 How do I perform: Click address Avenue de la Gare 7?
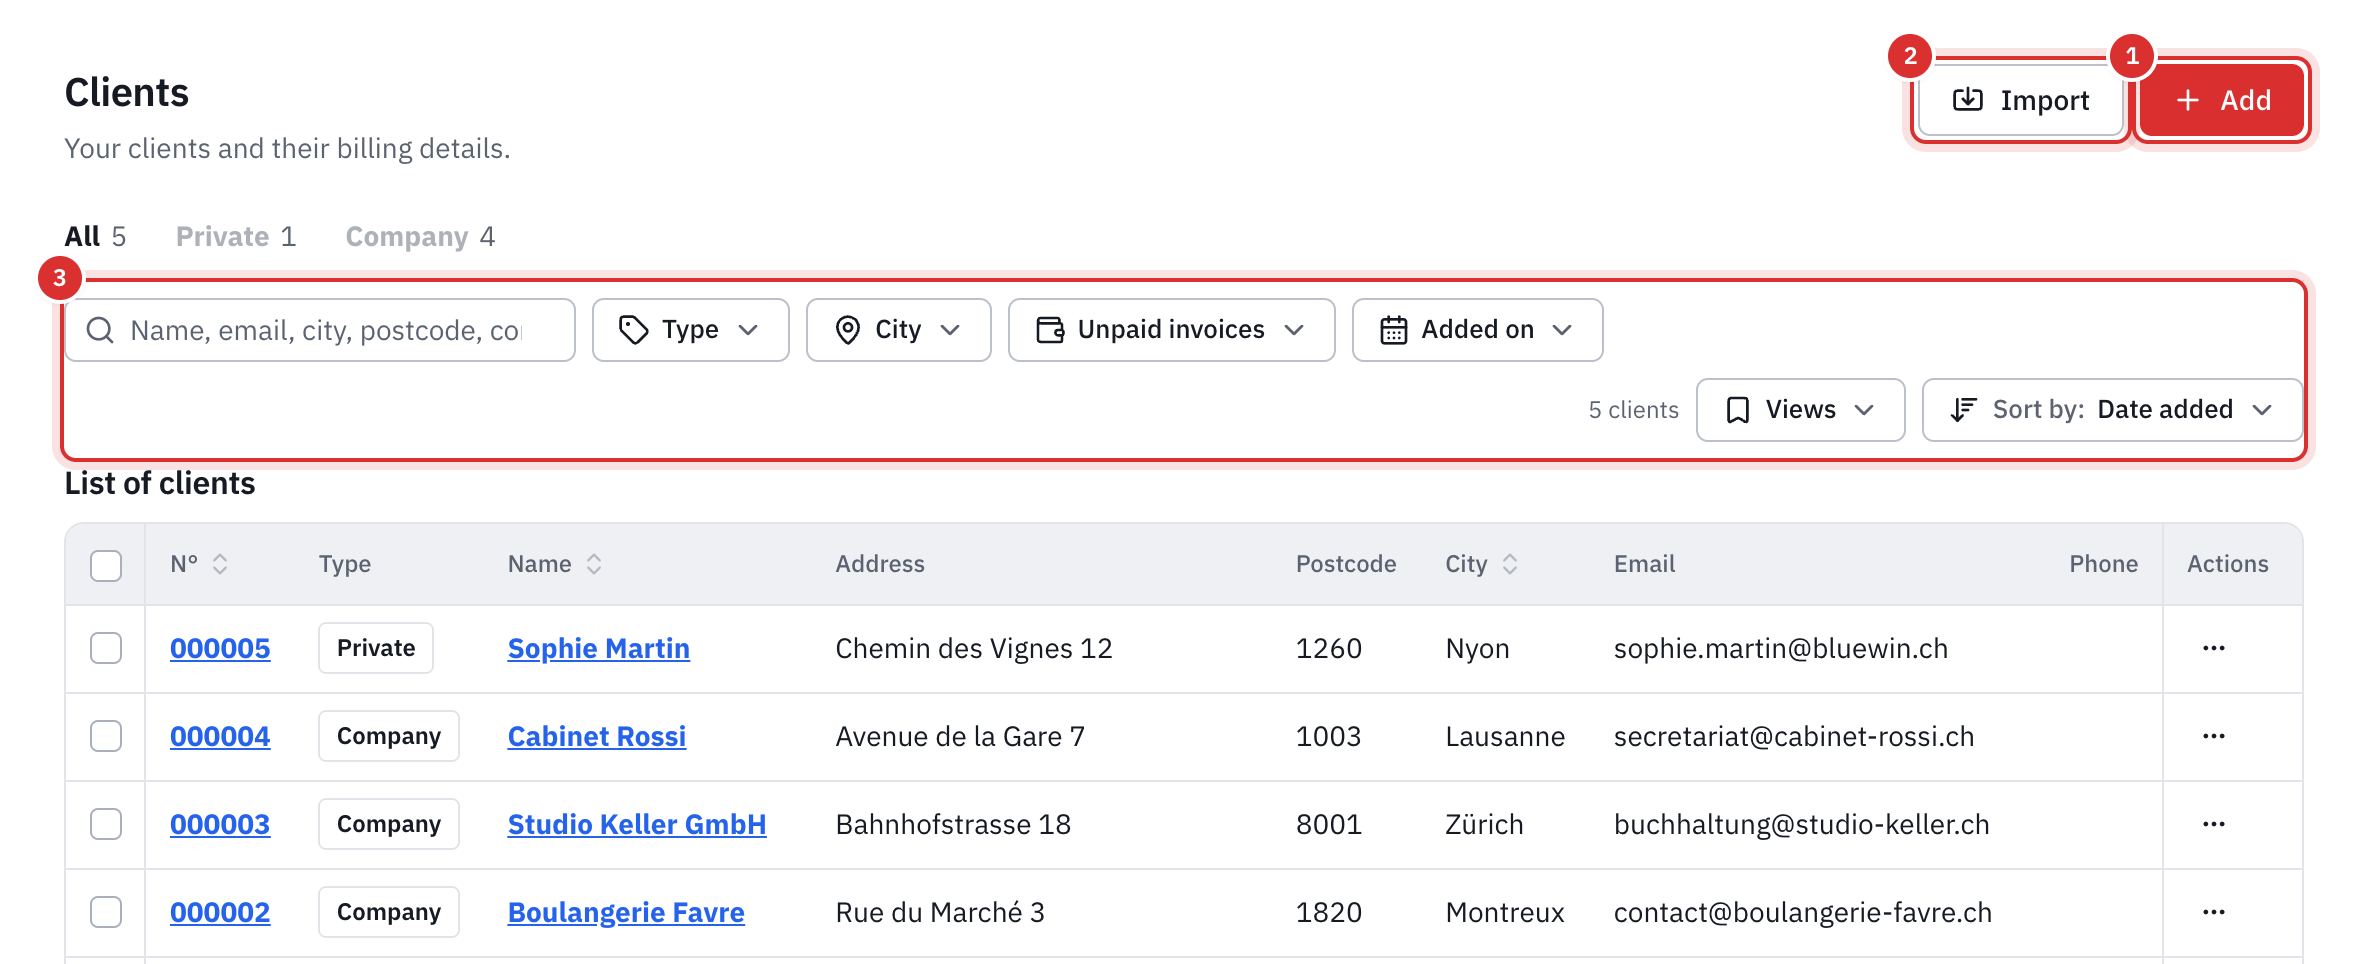(x=960, y=737)
